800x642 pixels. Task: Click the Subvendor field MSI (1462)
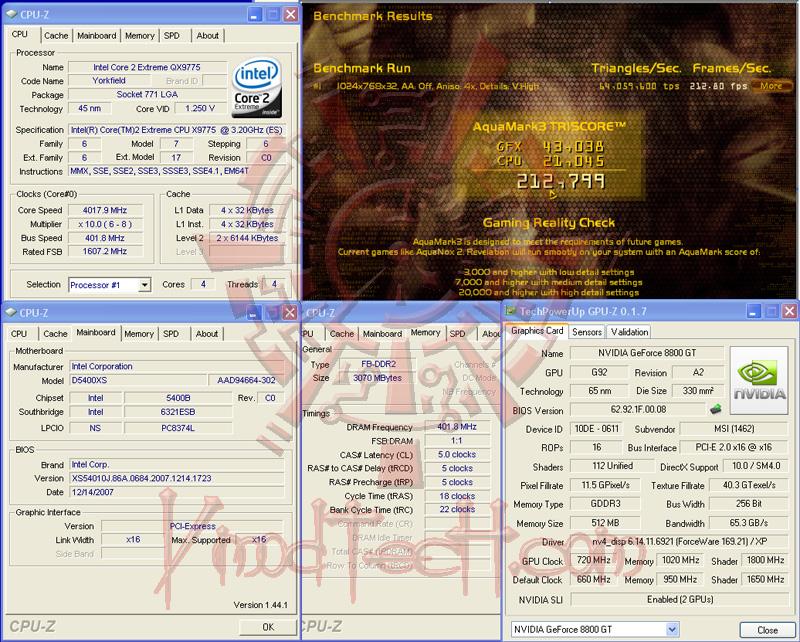(x=734, y=429)
